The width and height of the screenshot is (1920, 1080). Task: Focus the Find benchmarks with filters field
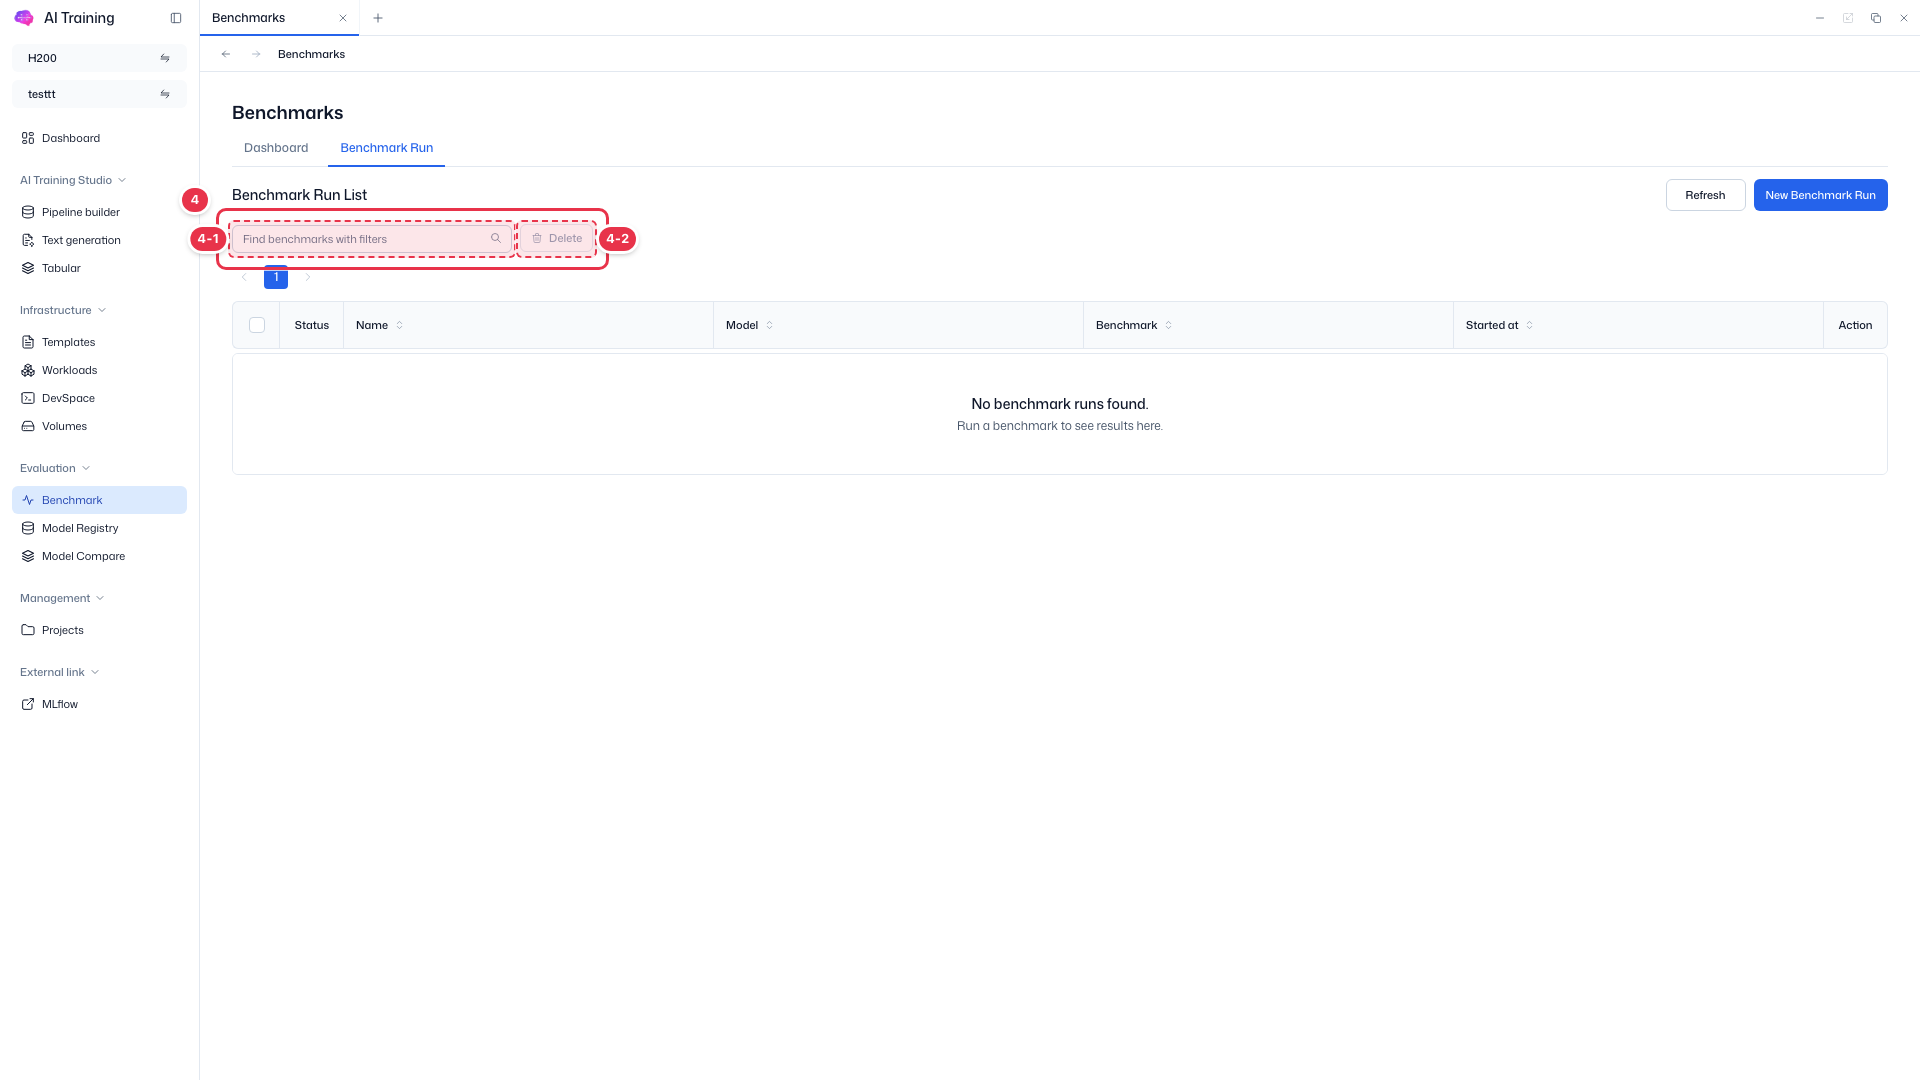372,238
